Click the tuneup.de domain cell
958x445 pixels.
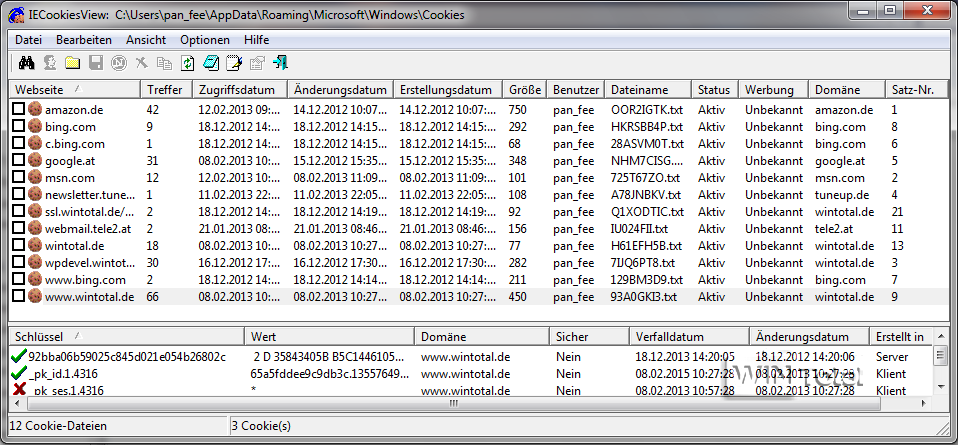pos(840,195)
